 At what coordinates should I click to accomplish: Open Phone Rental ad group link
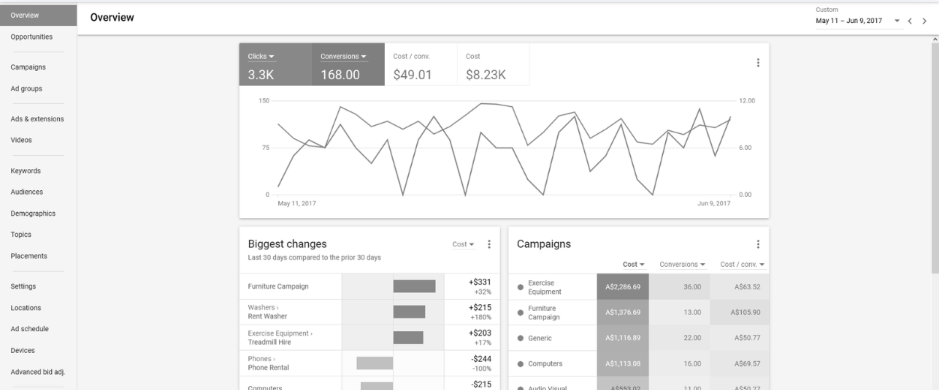pos(268,368)
